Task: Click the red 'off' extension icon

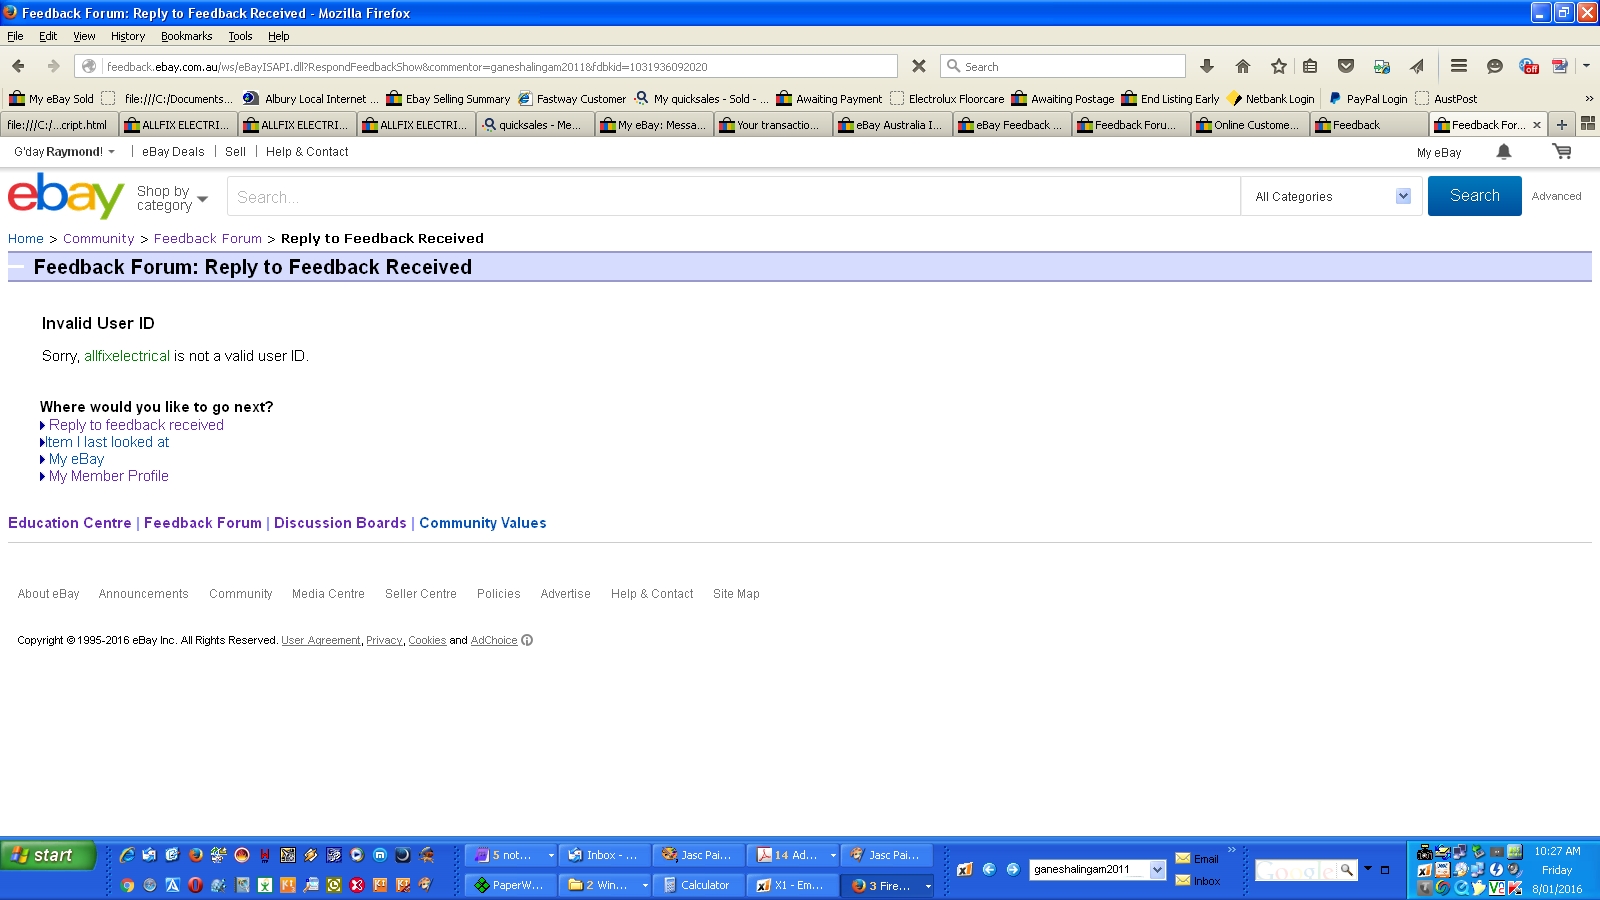Action: coord(1528,66)
